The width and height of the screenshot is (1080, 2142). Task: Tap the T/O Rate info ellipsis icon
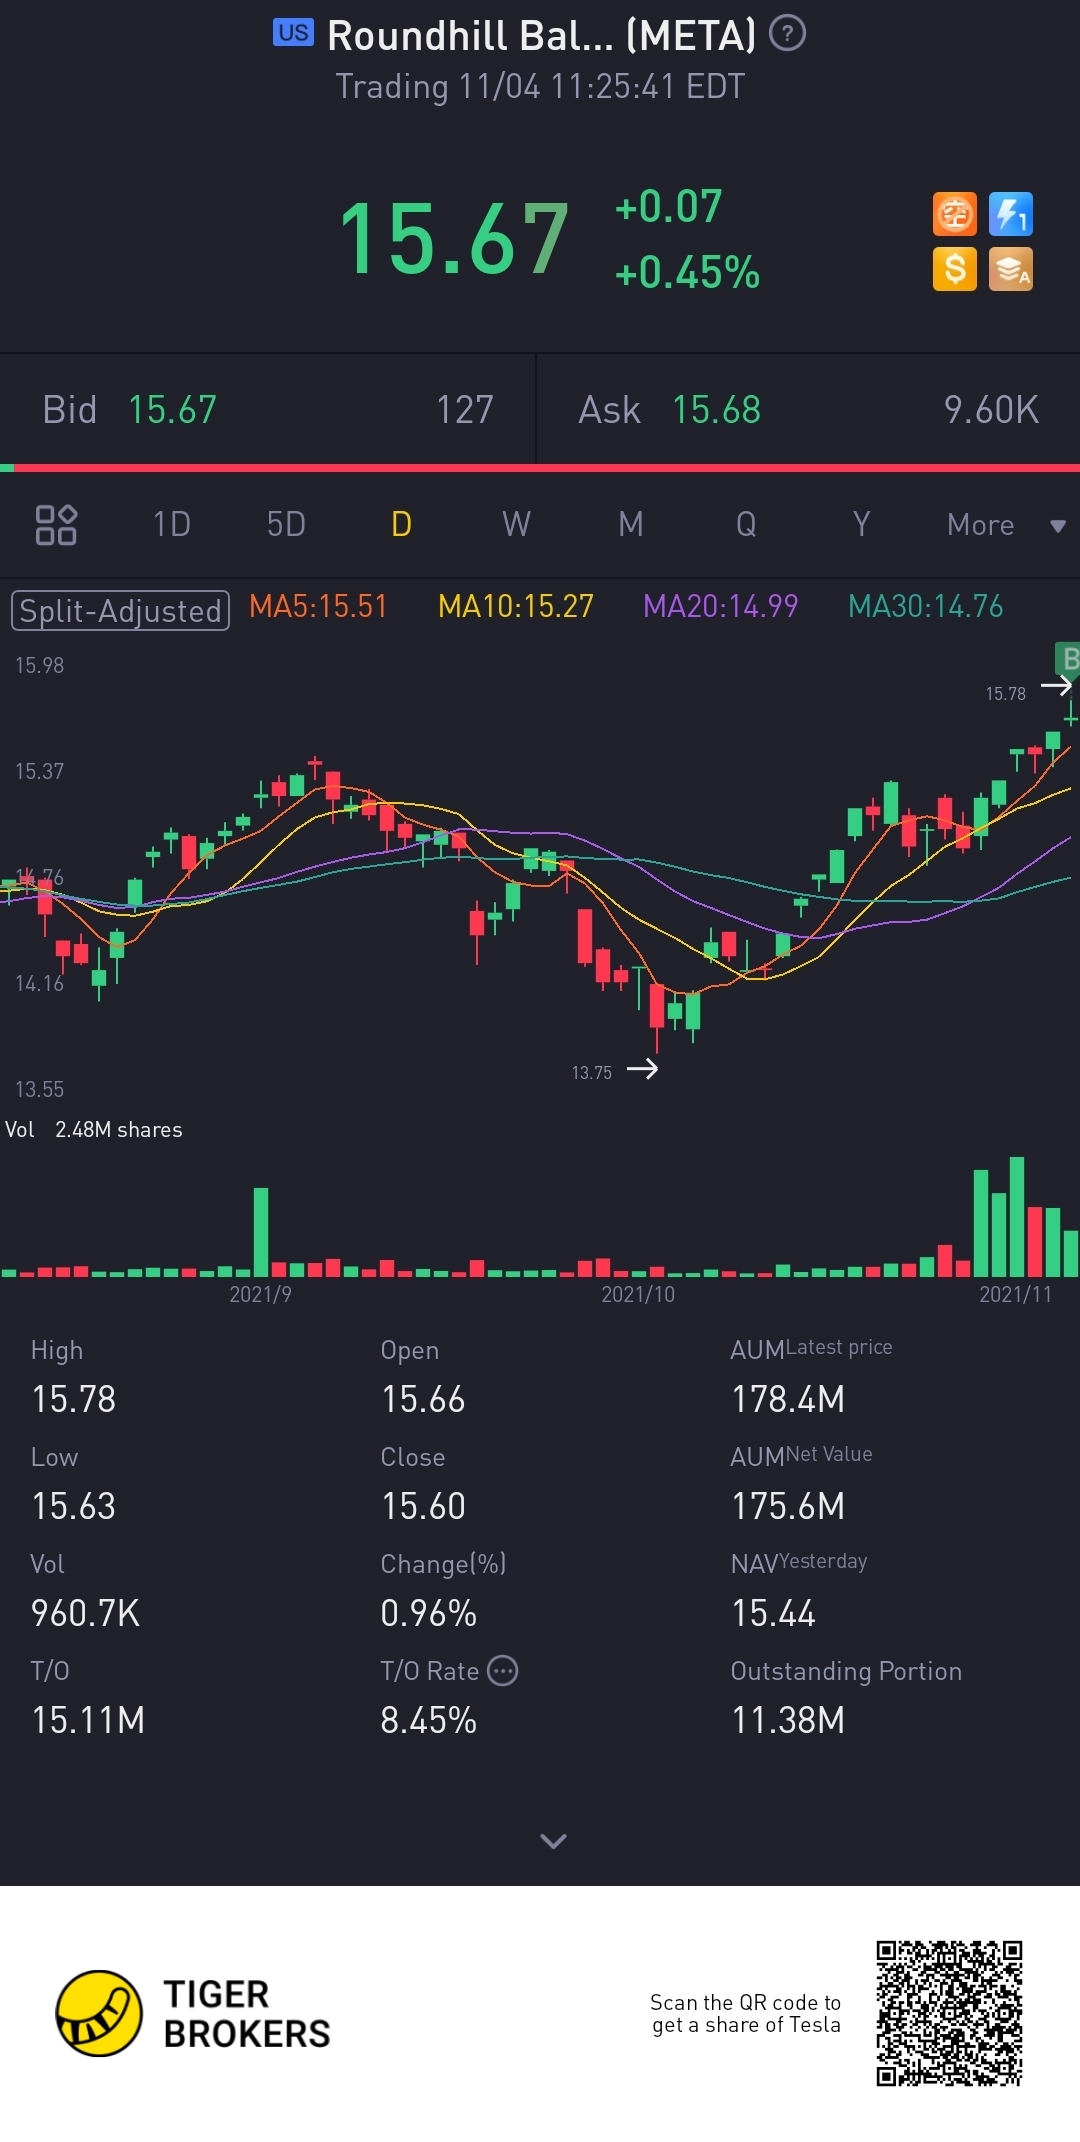502,1670
